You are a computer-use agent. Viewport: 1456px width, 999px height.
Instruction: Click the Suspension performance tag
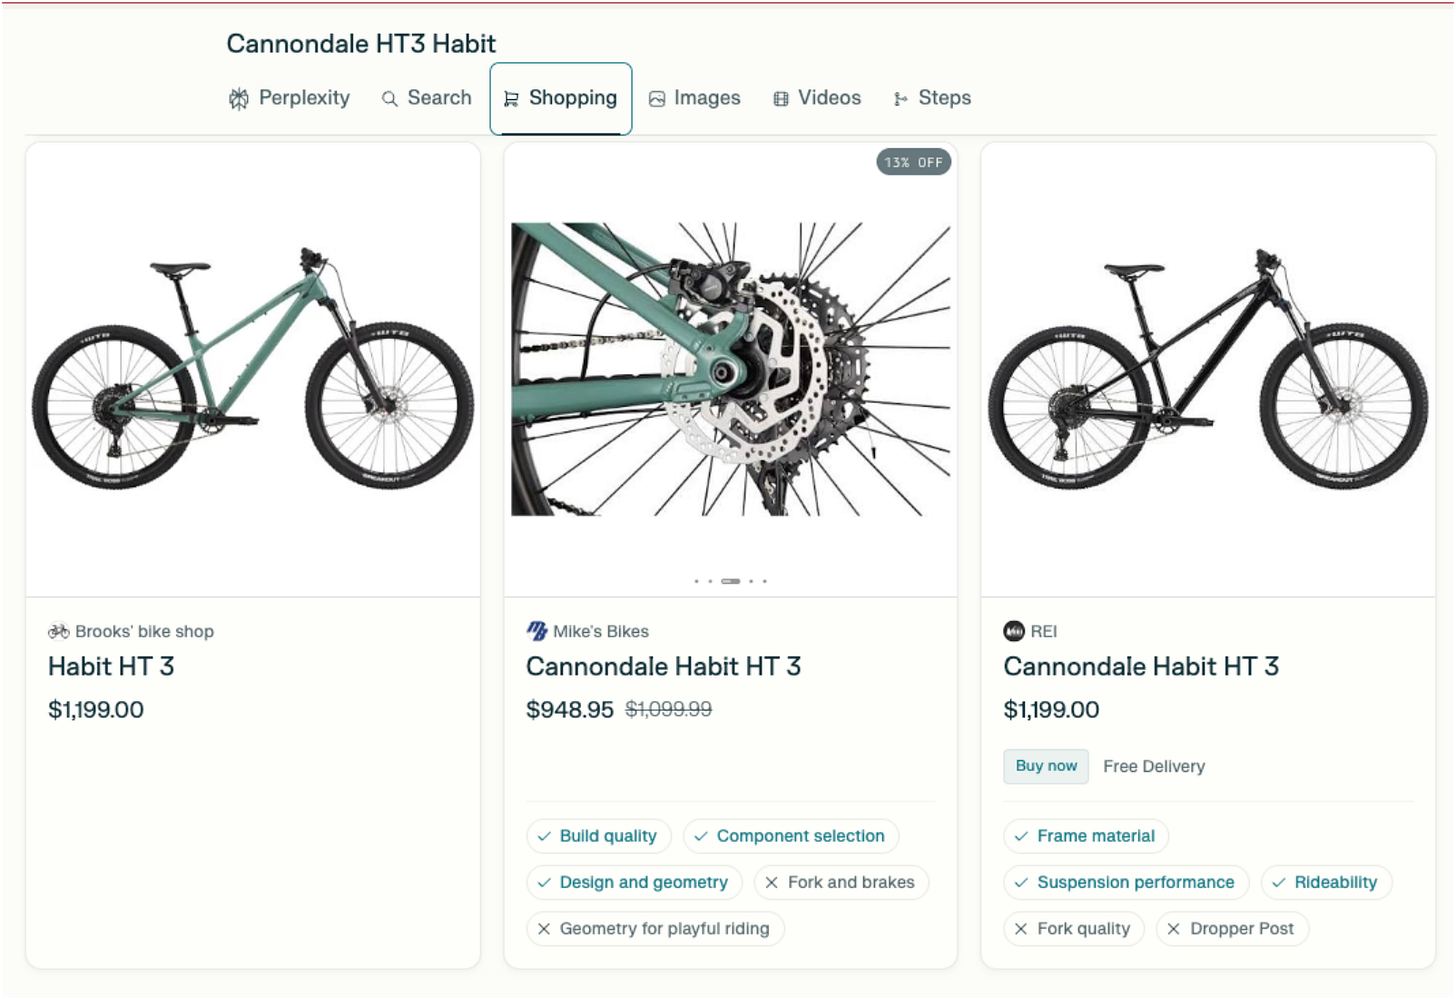[x=1126, y=882]
